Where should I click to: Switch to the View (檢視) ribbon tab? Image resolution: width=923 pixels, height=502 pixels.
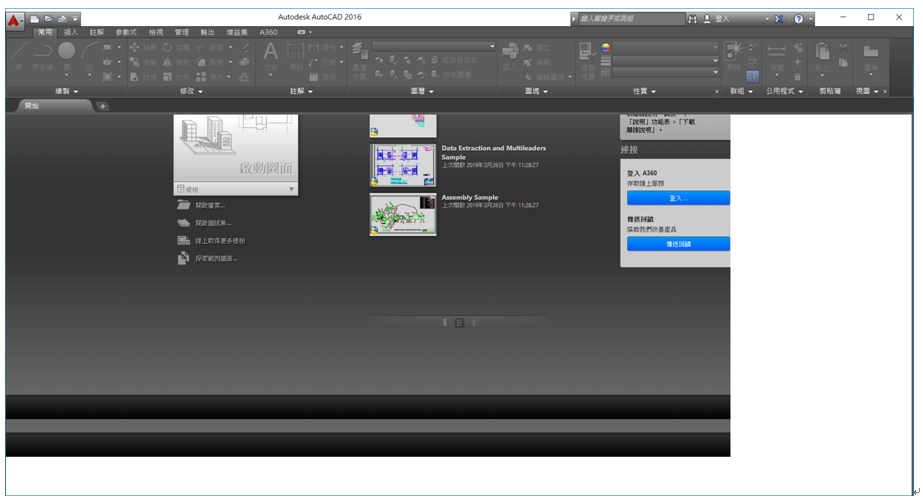155,32
